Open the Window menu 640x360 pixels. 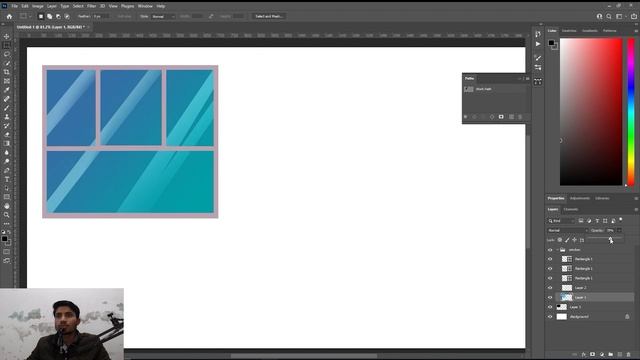(145, 6)
